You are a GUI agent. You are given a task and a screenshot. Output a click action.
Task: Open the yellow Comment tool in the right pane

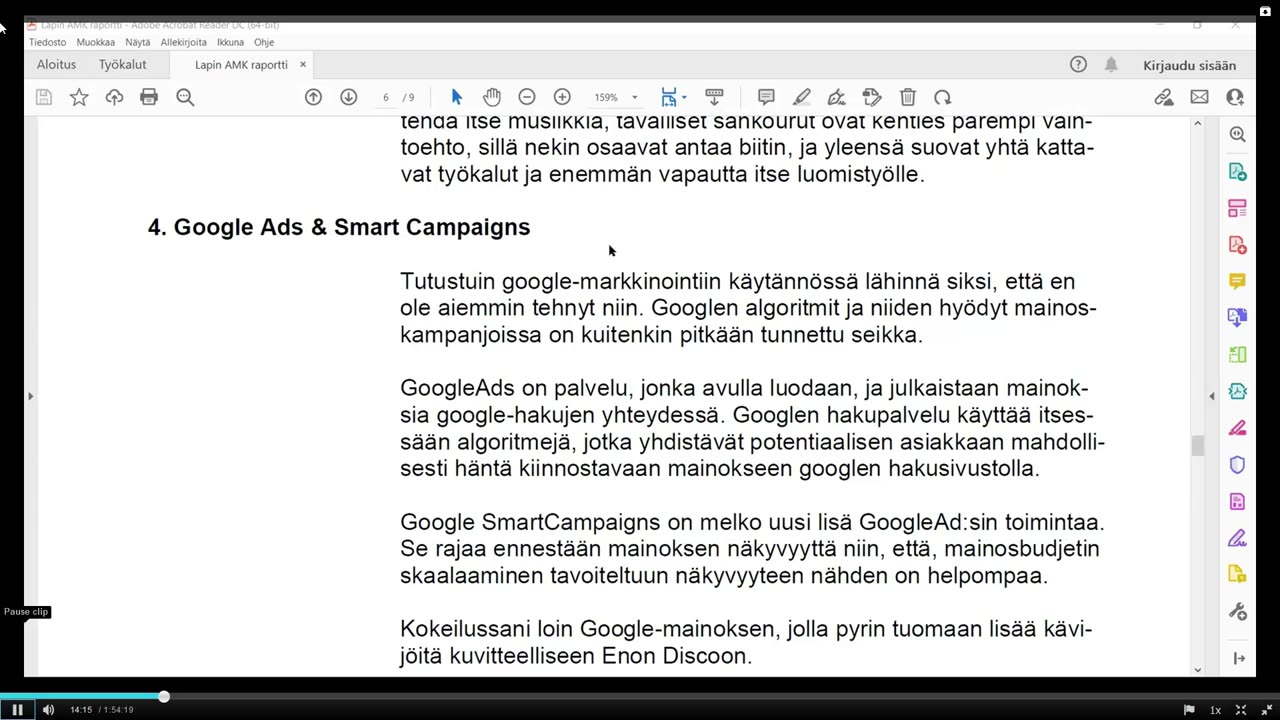point(1237,281)
